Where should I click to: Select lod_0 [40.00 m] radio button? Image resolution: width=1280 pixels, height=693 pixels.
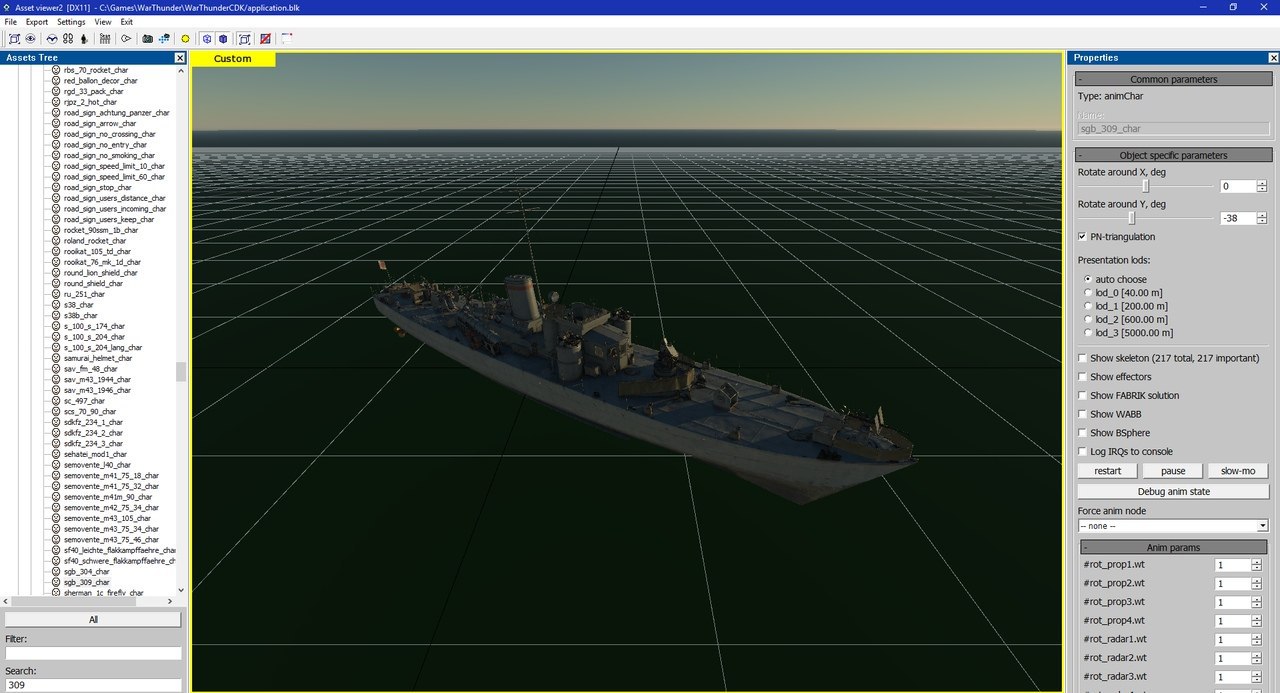click(x=1088, y=292)
